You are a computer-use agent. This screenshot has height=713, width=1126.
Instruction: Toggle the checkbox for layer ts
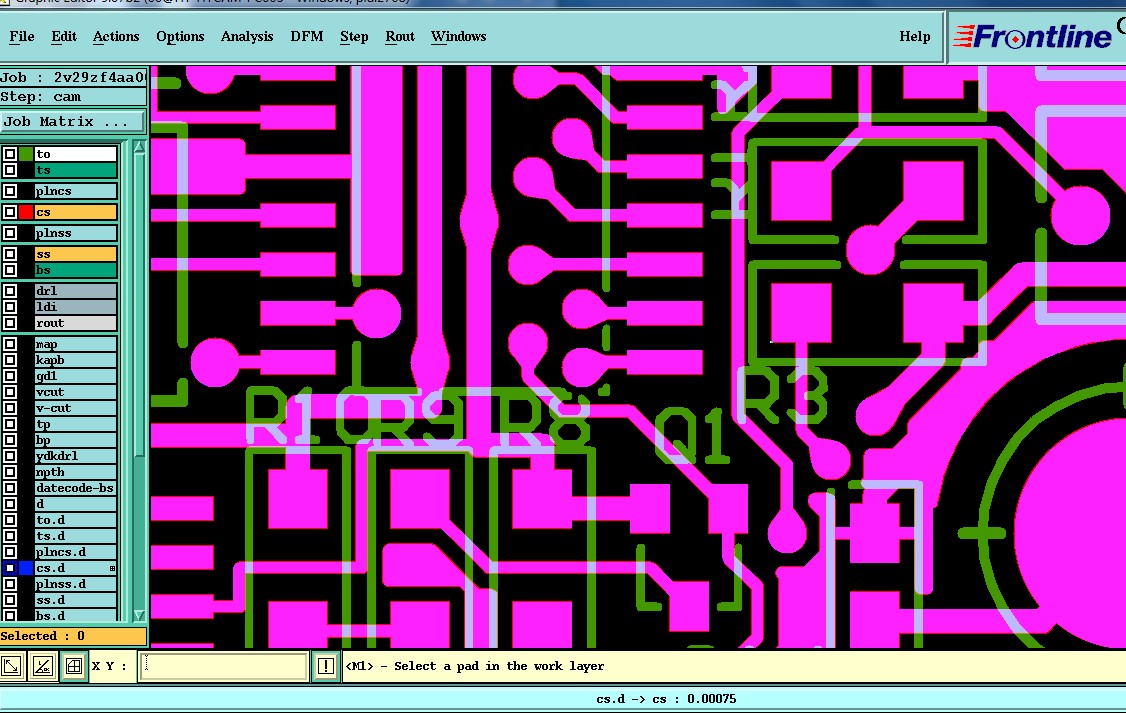click(x=9, y=170)
